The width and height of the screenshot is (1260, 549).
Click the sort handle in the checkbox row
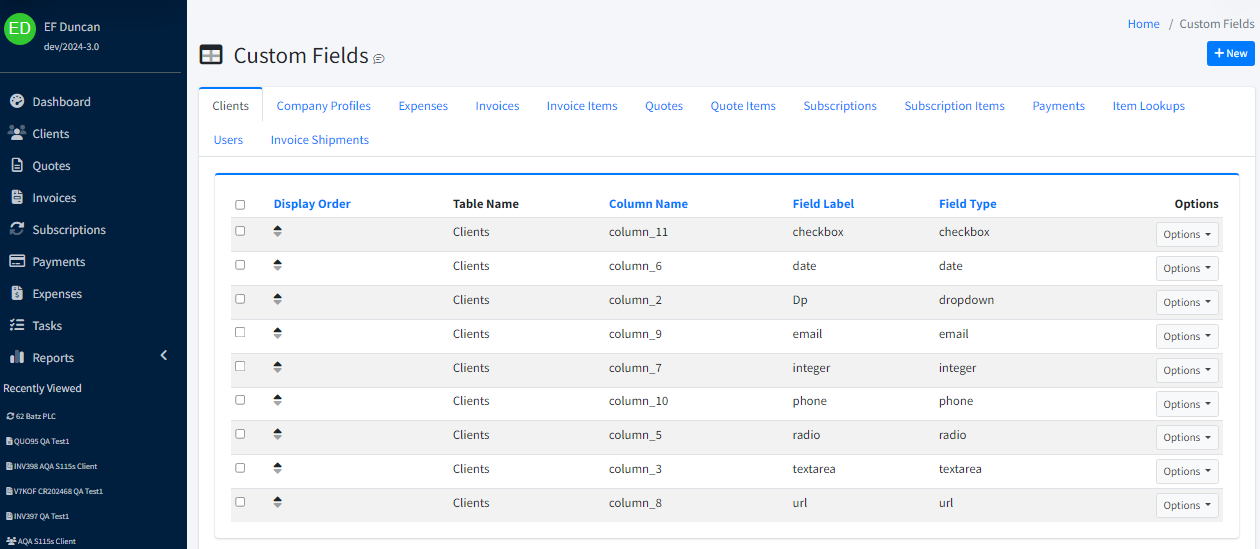tap(277, 231)
